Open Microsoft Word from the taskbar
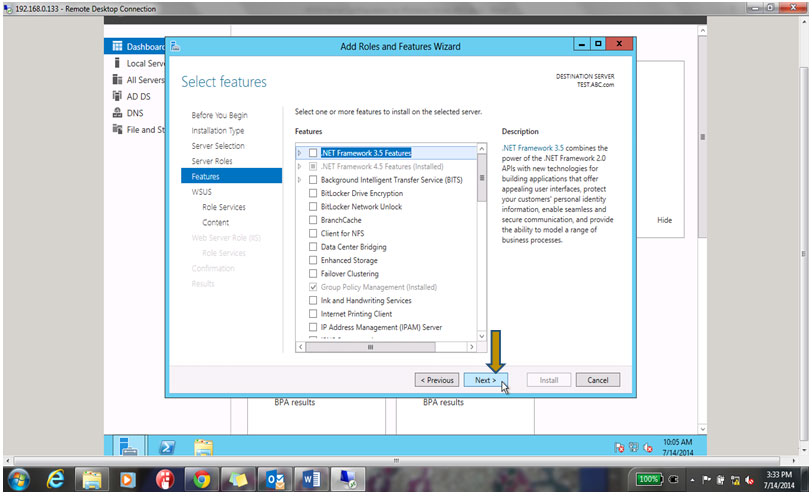 (311, 480)
